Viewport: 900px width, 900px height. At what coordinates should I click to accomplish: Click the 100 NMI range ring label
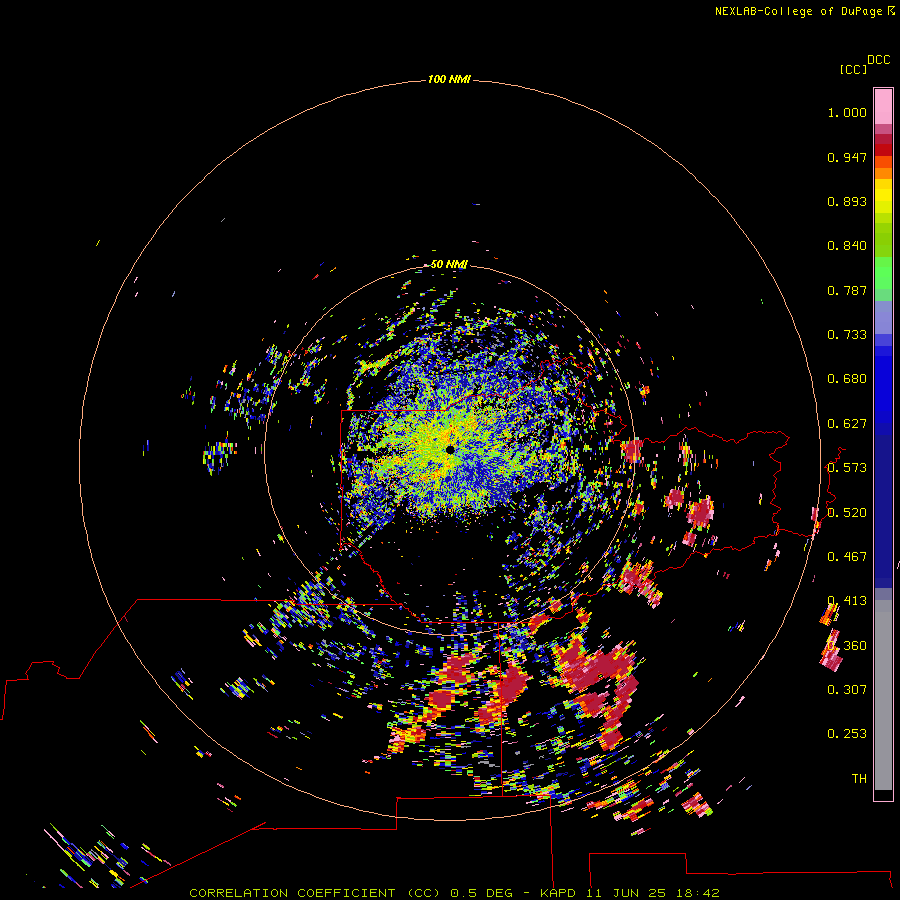[x=449, y=79]
